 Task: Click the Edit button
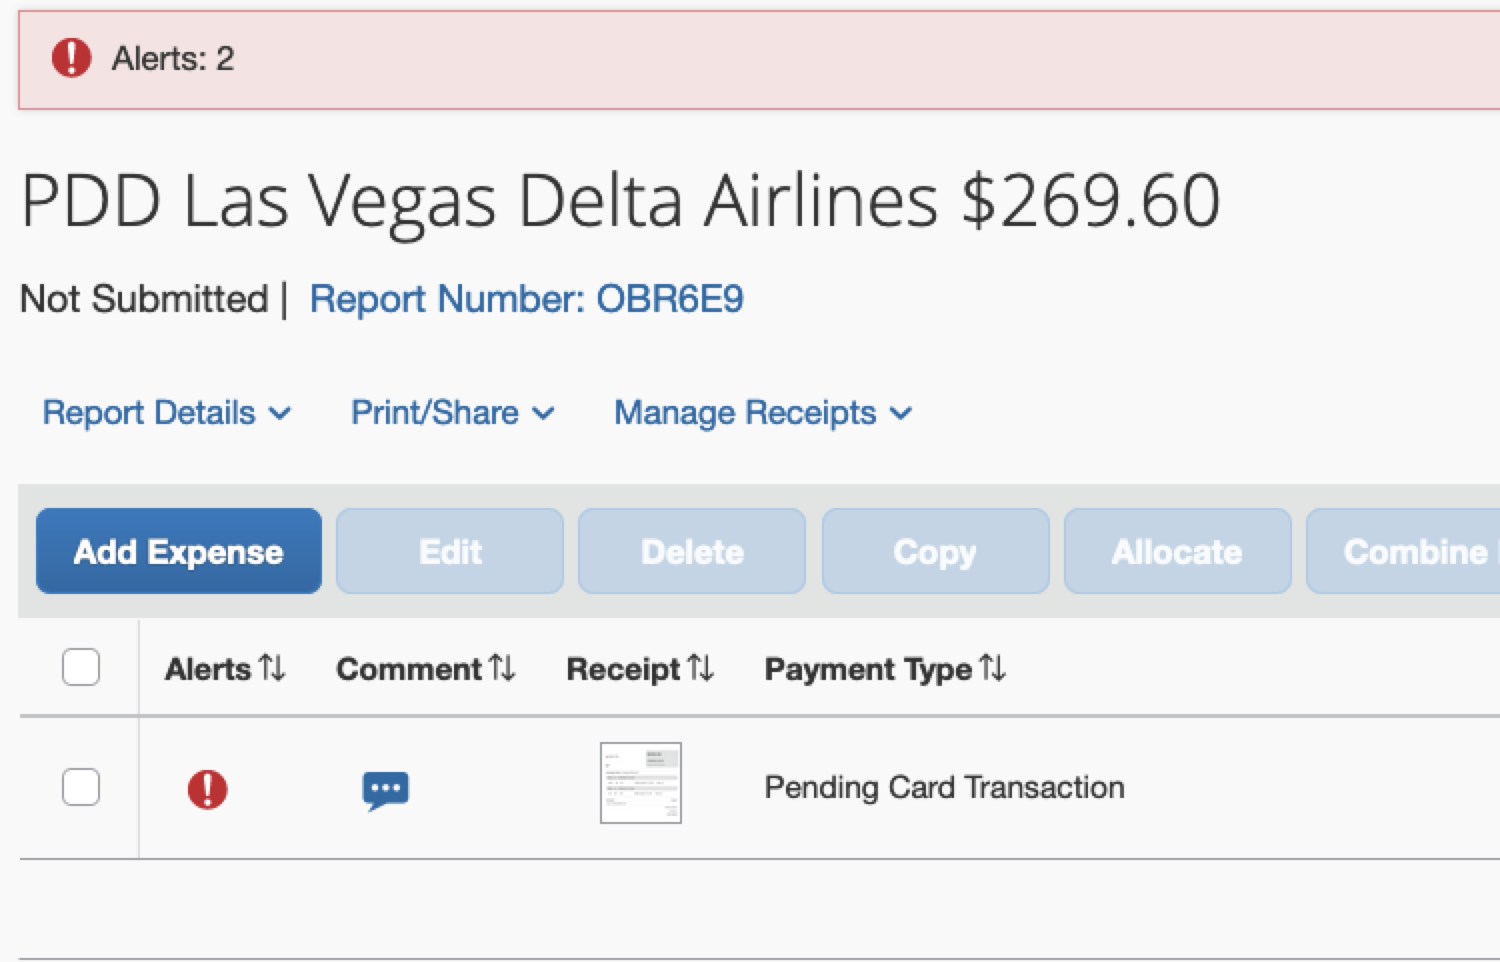point(450,551)
